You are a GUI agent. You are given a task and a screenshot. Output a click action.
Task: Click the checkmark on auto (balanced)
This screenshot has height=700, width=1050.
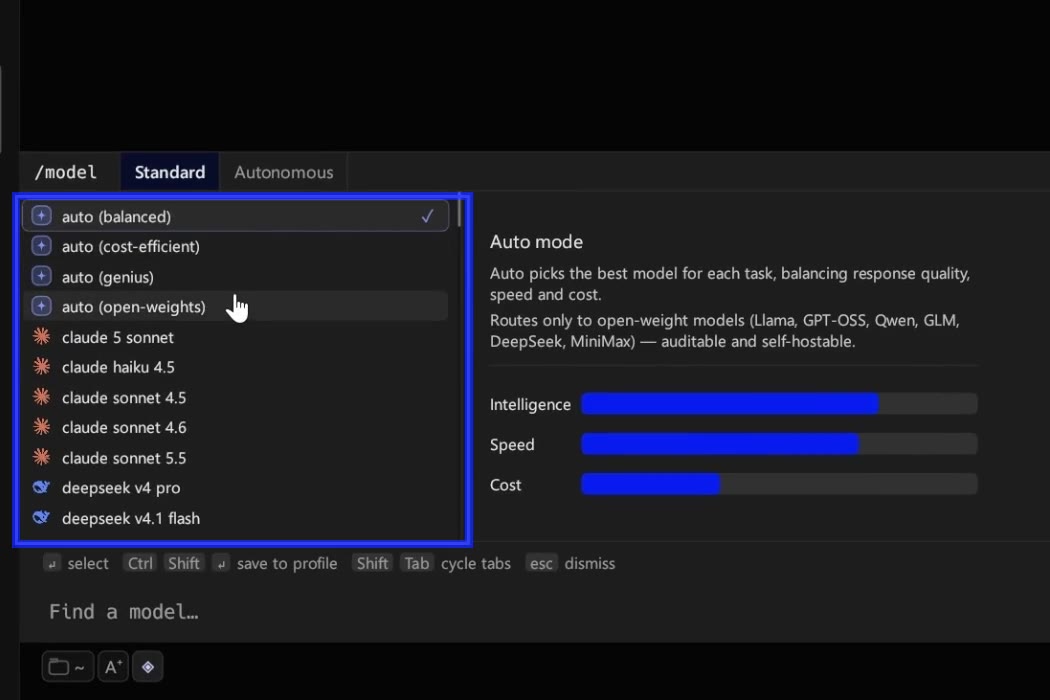click(427, 216)
